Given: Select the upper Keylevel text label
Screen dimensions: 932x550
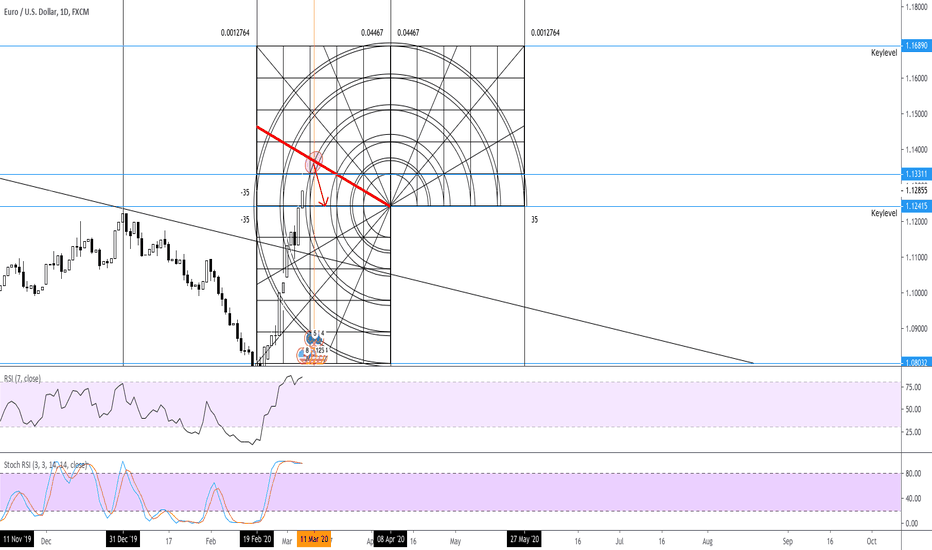Looking at the screenshot, I should [884, 53].
